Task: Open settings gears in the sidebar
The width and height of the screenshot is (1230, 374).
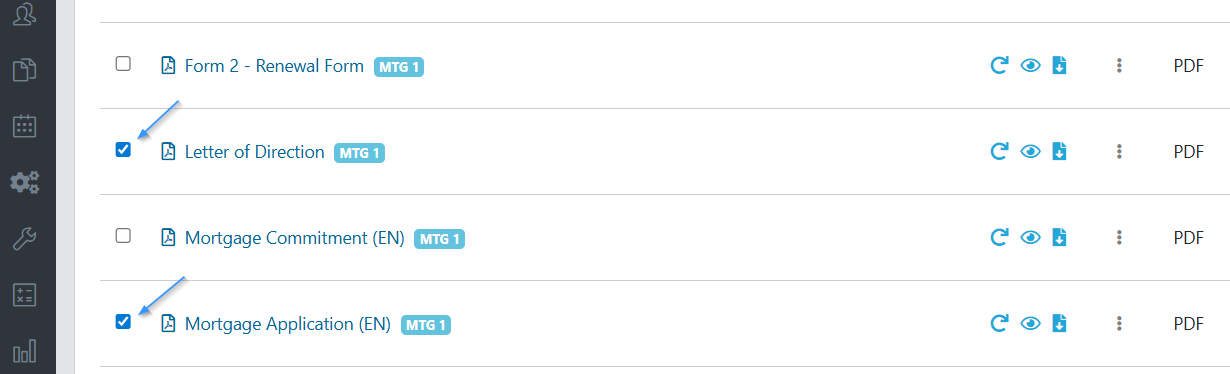Action: 24,182
